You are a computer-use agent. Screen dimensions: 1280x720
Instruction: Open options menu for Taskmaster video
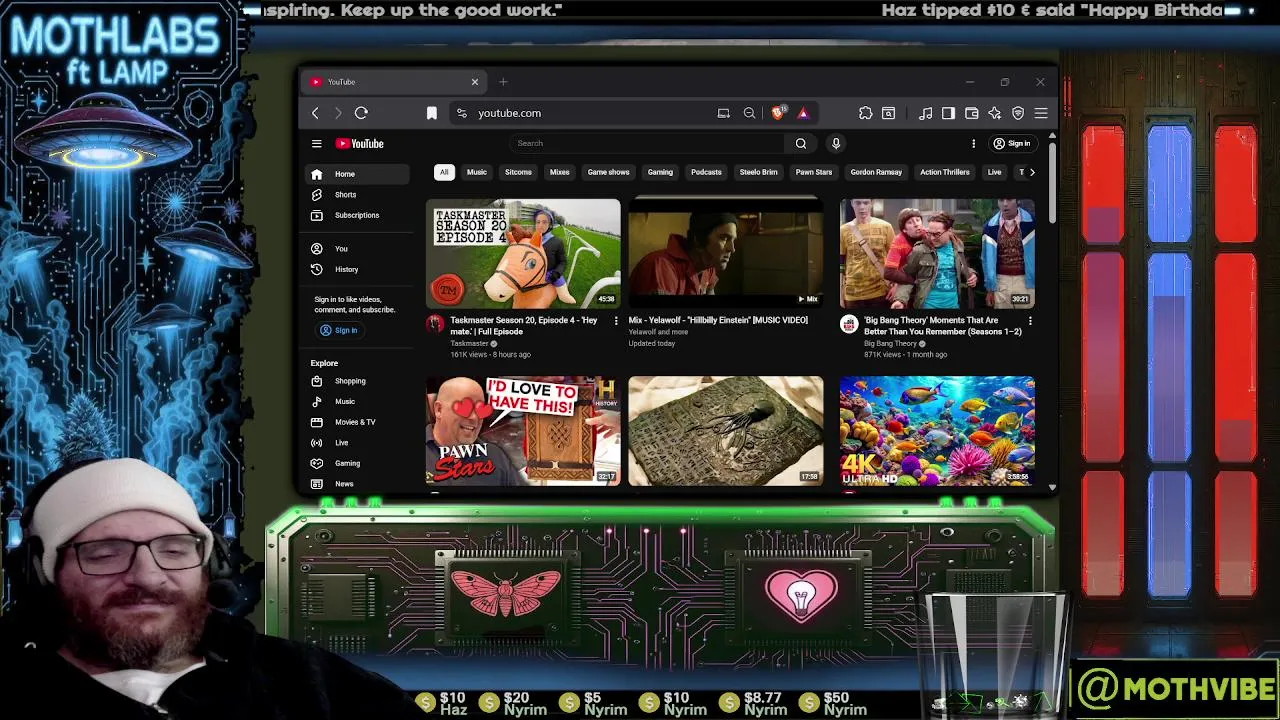tap(616, 321)
